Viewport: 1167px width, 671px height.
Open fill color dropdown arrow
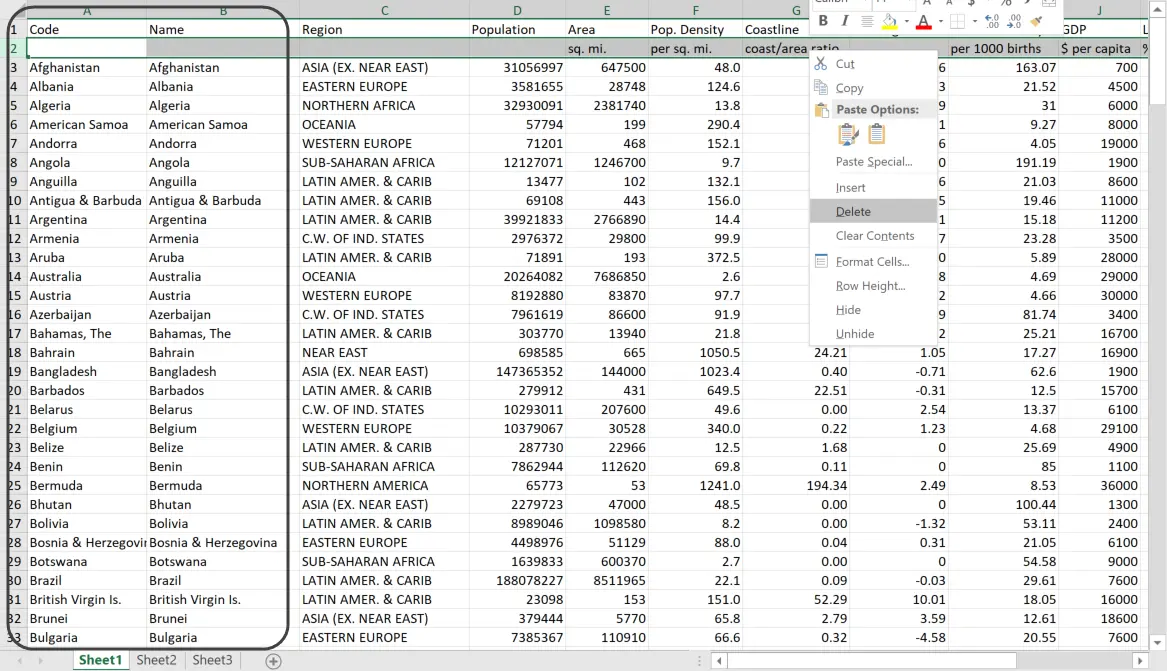tap(906, 22)
